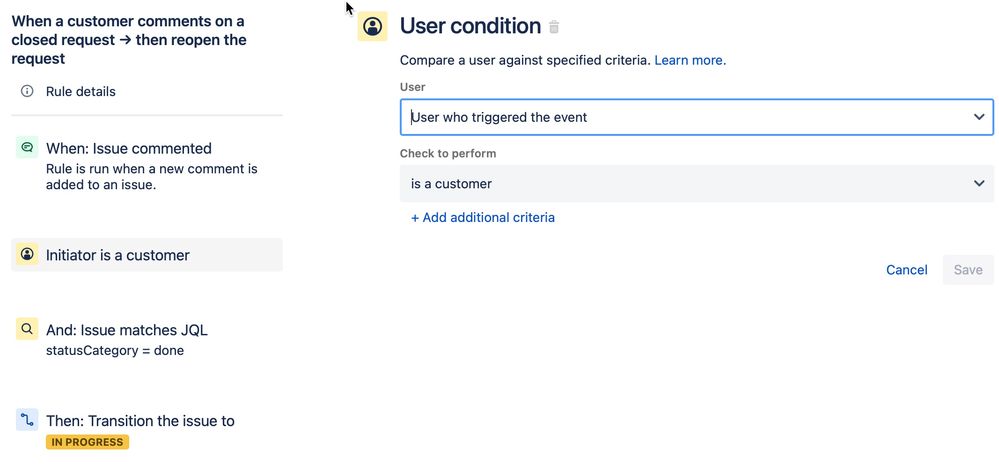999x473 pixels.
Task: Click the Save button
Action: tap(968, 270)
